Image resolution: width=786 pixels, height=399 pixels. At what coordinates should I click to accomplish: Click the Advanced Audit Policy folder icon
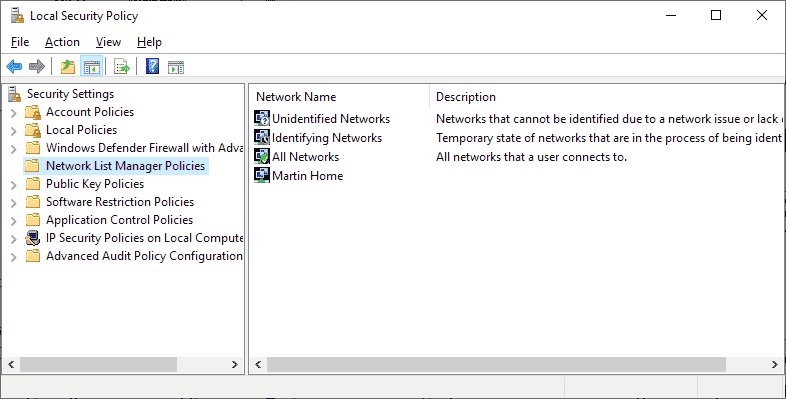(33, 256)
